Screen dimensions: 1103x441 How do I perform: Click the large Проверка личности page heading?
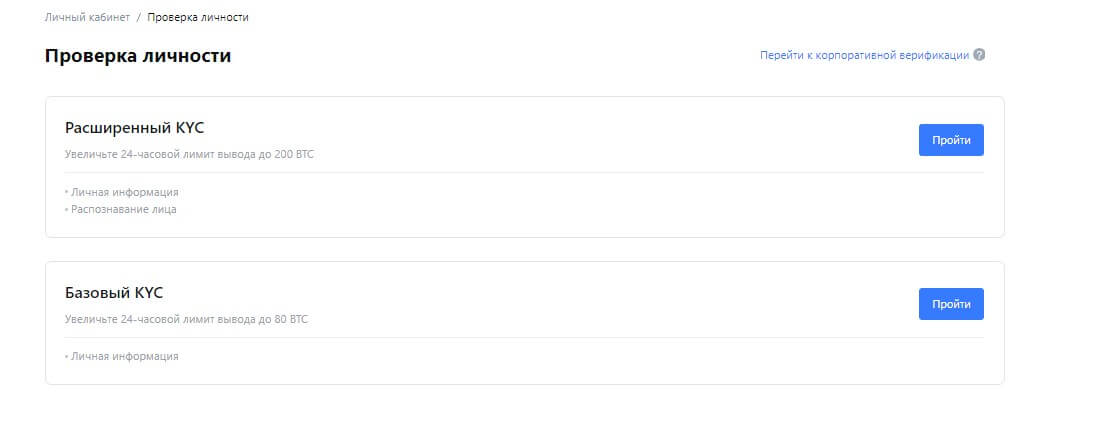click(138, 56)
